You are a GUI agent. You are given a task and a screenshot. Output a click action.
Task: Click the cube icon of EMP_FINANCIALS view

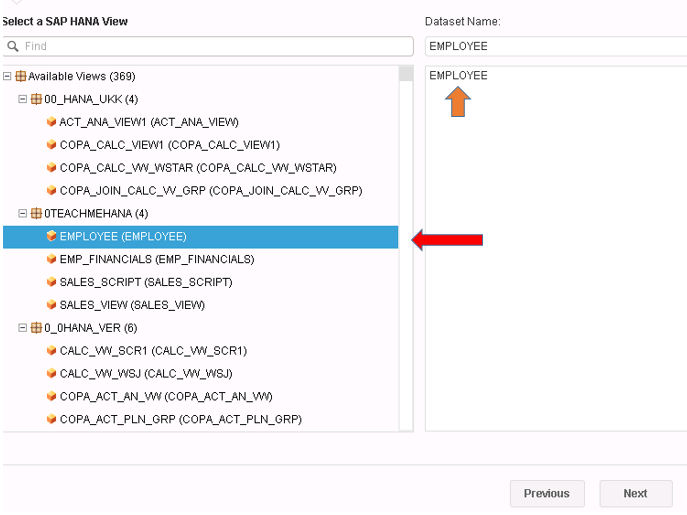(x=51, y=259)
